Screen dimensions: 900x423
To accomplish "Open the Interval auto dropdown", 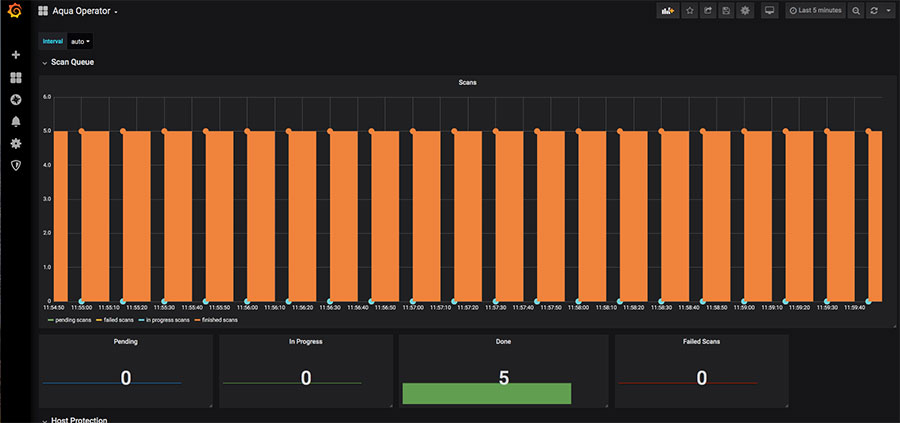I will pos(80,41).
